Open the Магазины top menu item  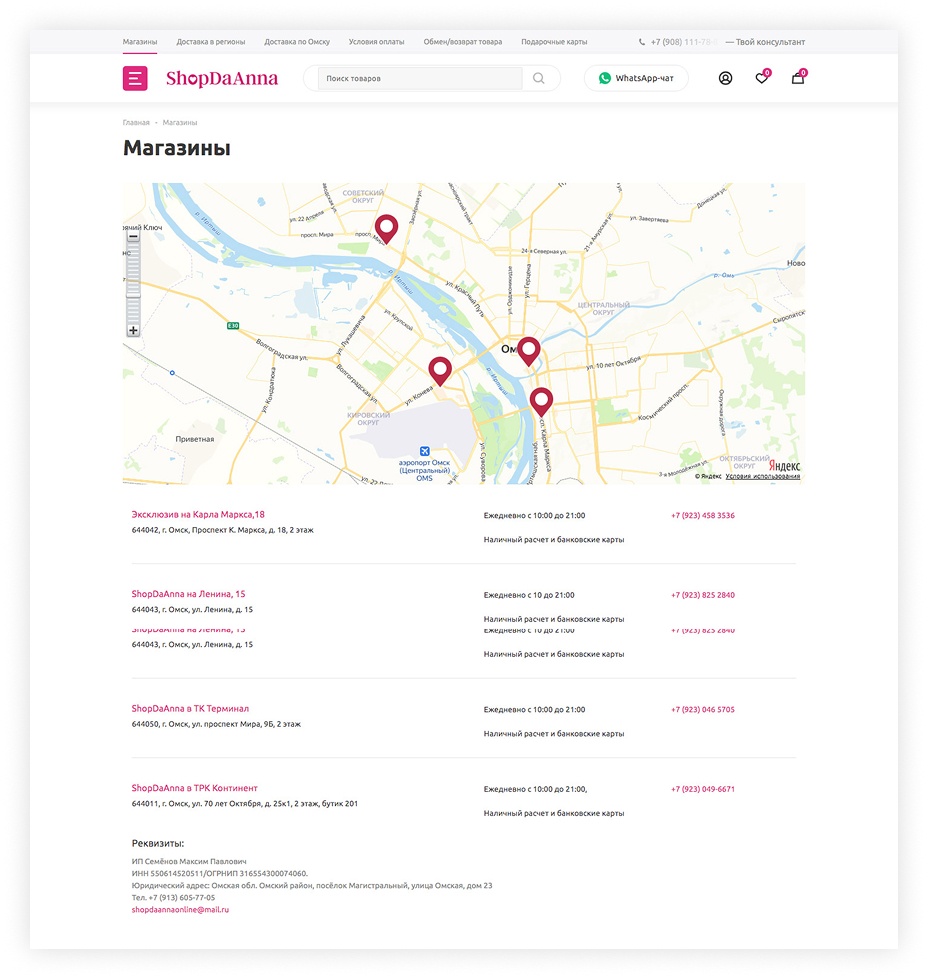click(x=140, y=42)
